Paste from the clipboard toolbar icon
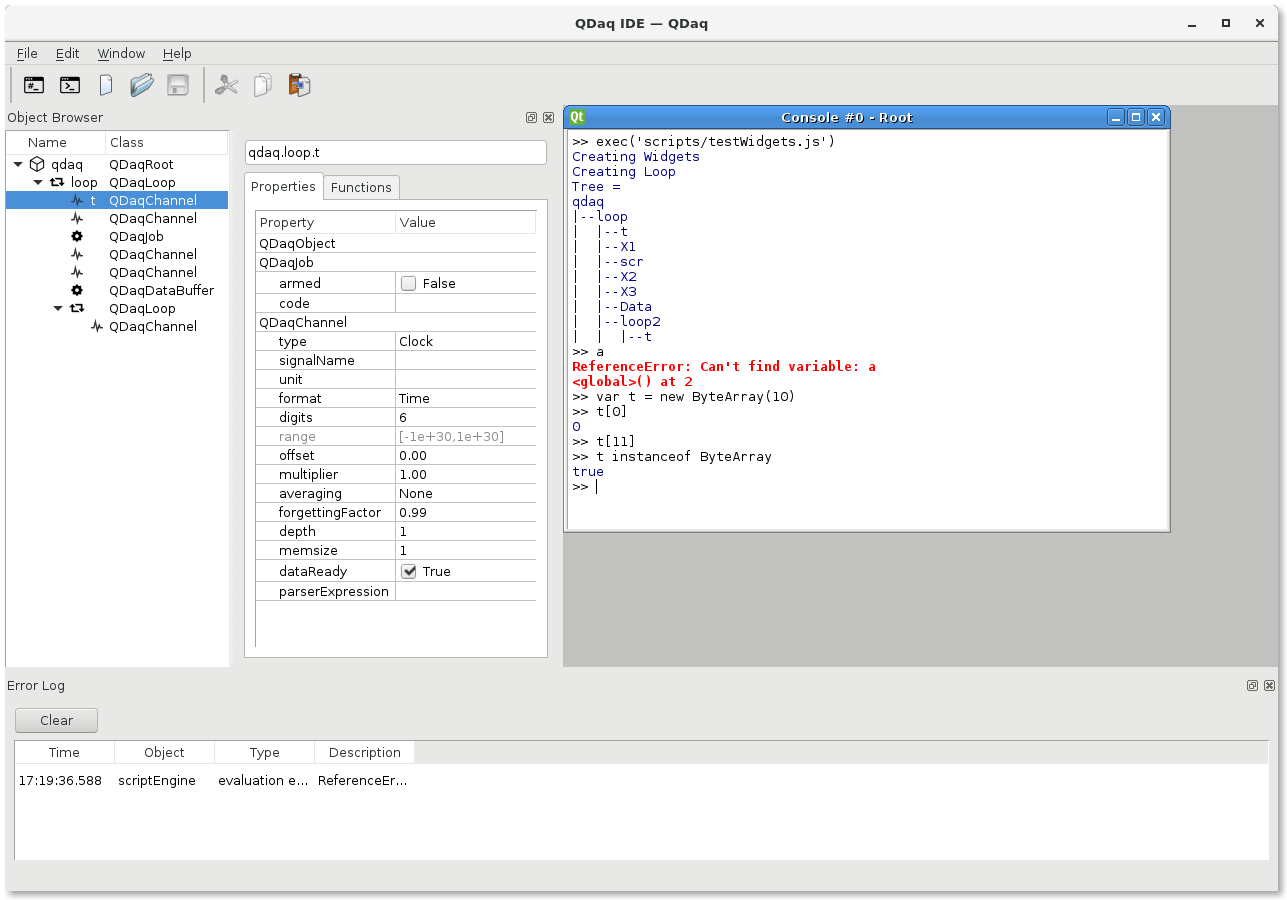Viewport: 1287px width, 900px height. (298, 85)
